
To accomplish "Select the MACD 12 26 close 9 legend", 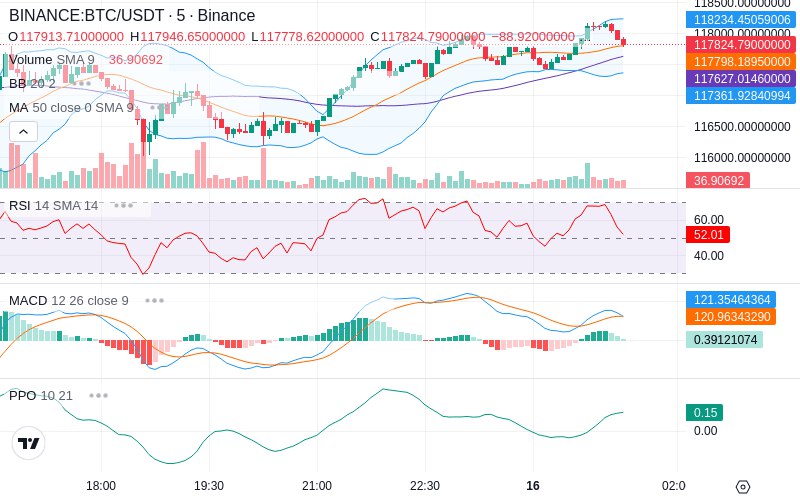I will tap(68, 301).
